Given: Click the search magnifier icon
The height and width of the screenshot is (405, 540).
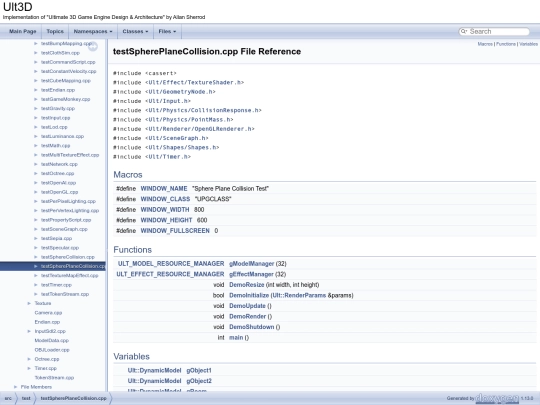Looking at the screenshot, I should (464, 31).
